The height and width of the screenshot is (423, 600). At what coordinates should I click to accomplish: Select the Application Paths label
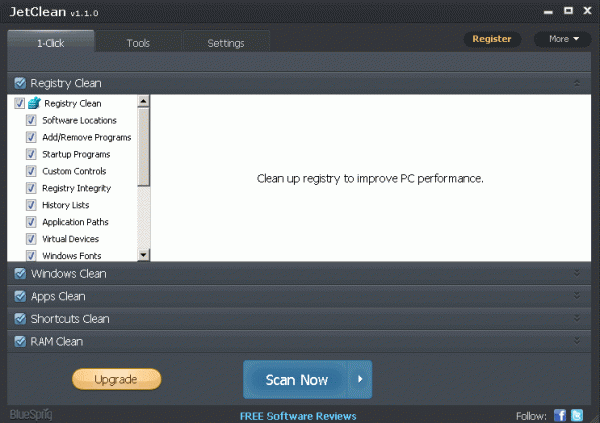coord(75,222)
